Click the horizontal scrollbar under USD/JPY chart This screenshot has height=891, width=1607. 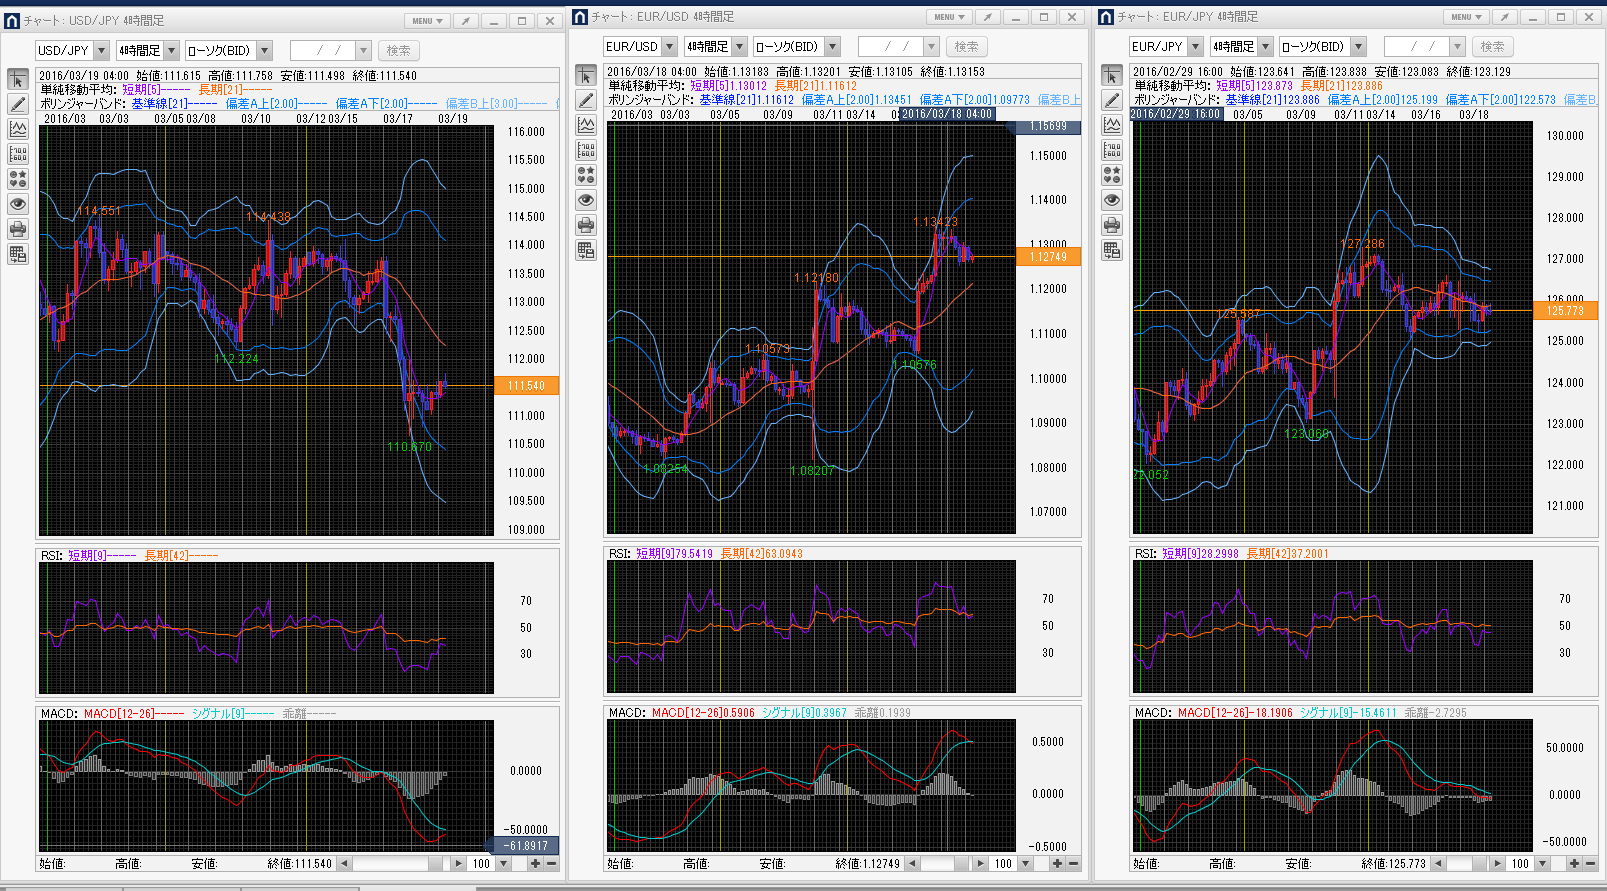point(395,864)
